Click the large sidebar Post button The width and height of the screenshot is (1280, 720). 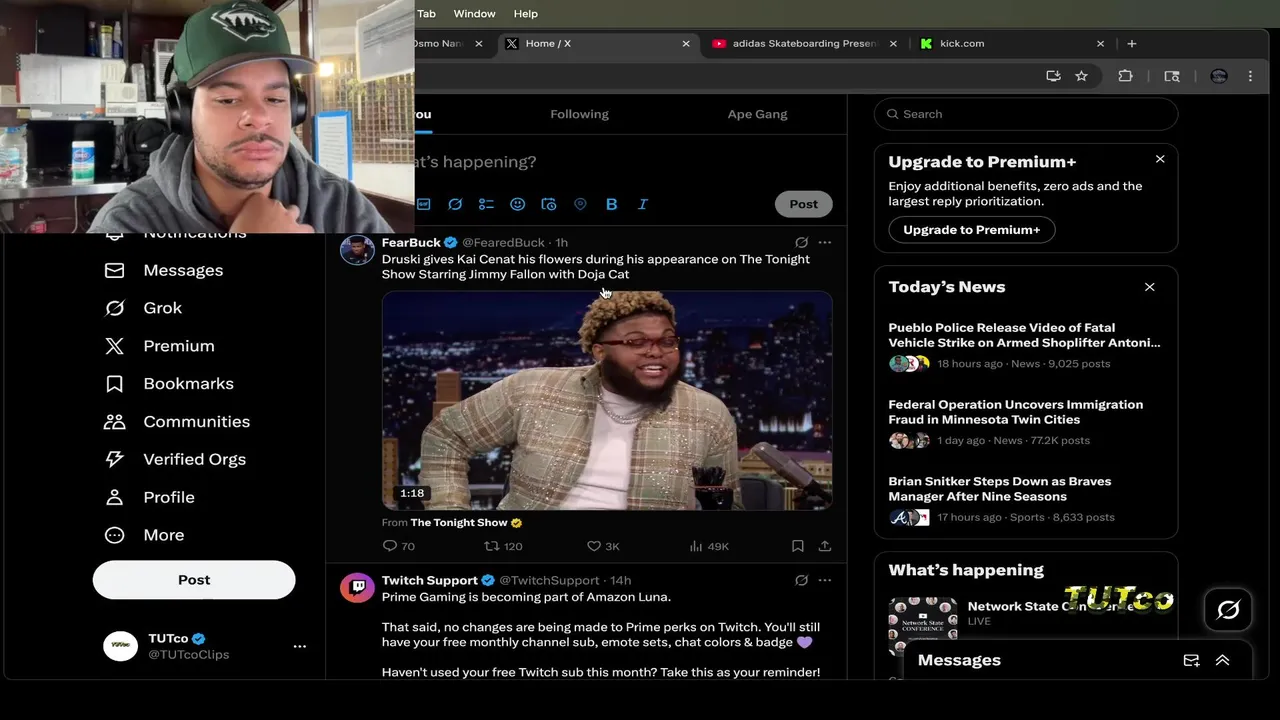pyautogui.click(x=194, y=580)
